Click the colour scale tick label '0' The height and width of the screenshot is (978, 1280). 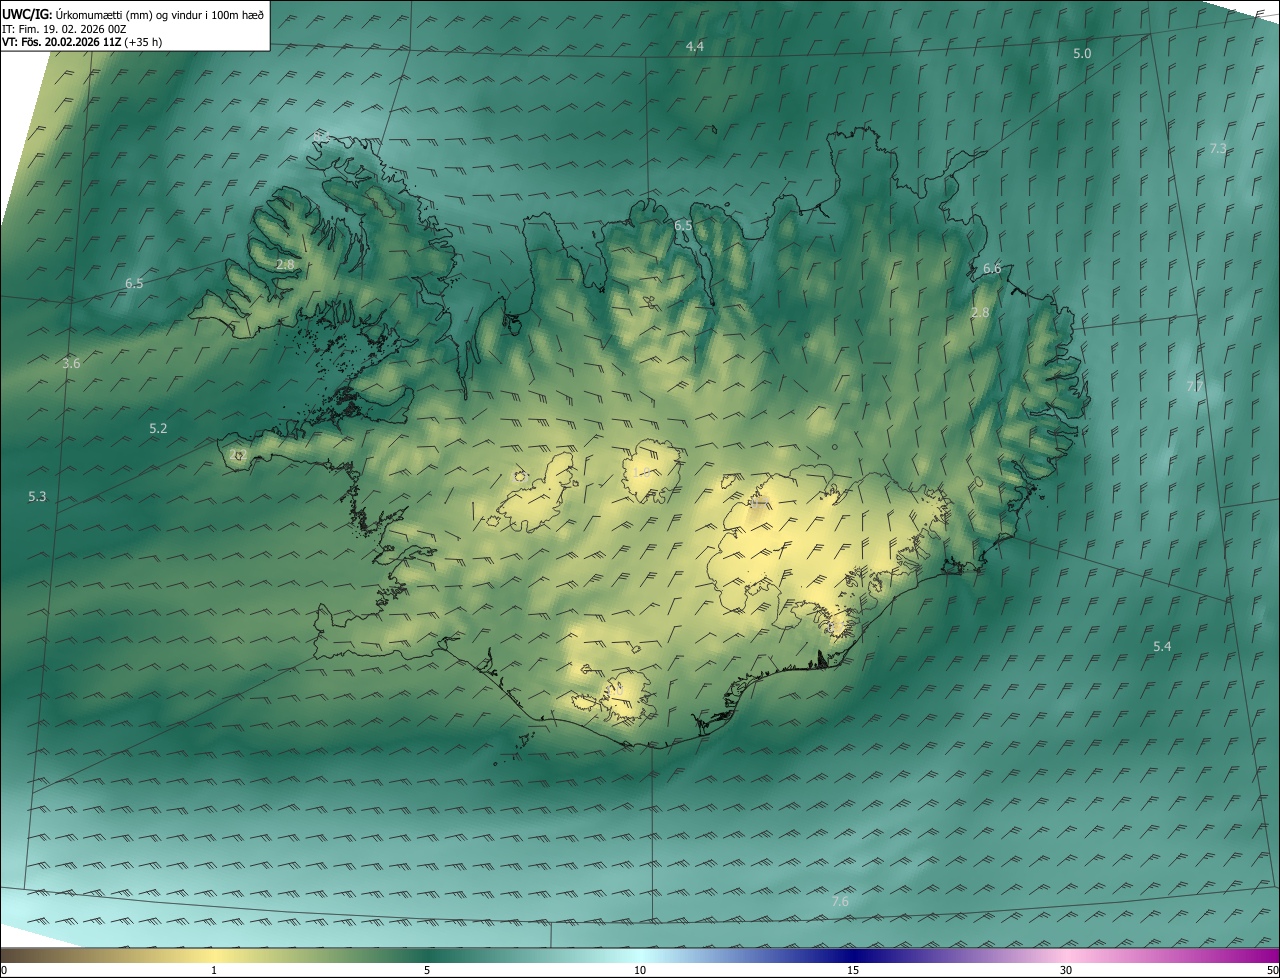4,970
